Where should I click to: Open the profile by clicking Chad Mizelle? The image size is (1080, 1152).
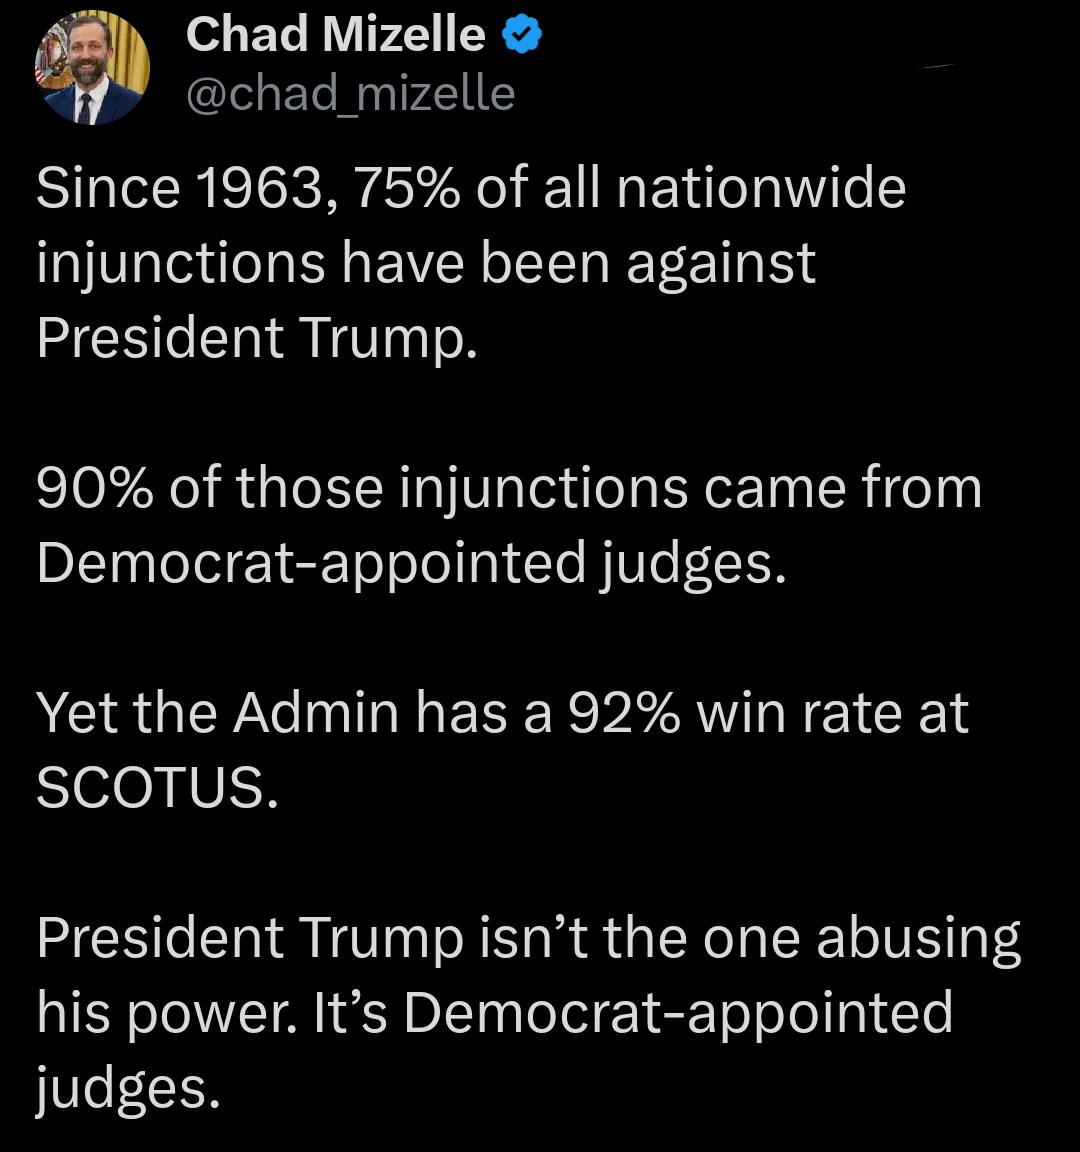click(334, 33)
